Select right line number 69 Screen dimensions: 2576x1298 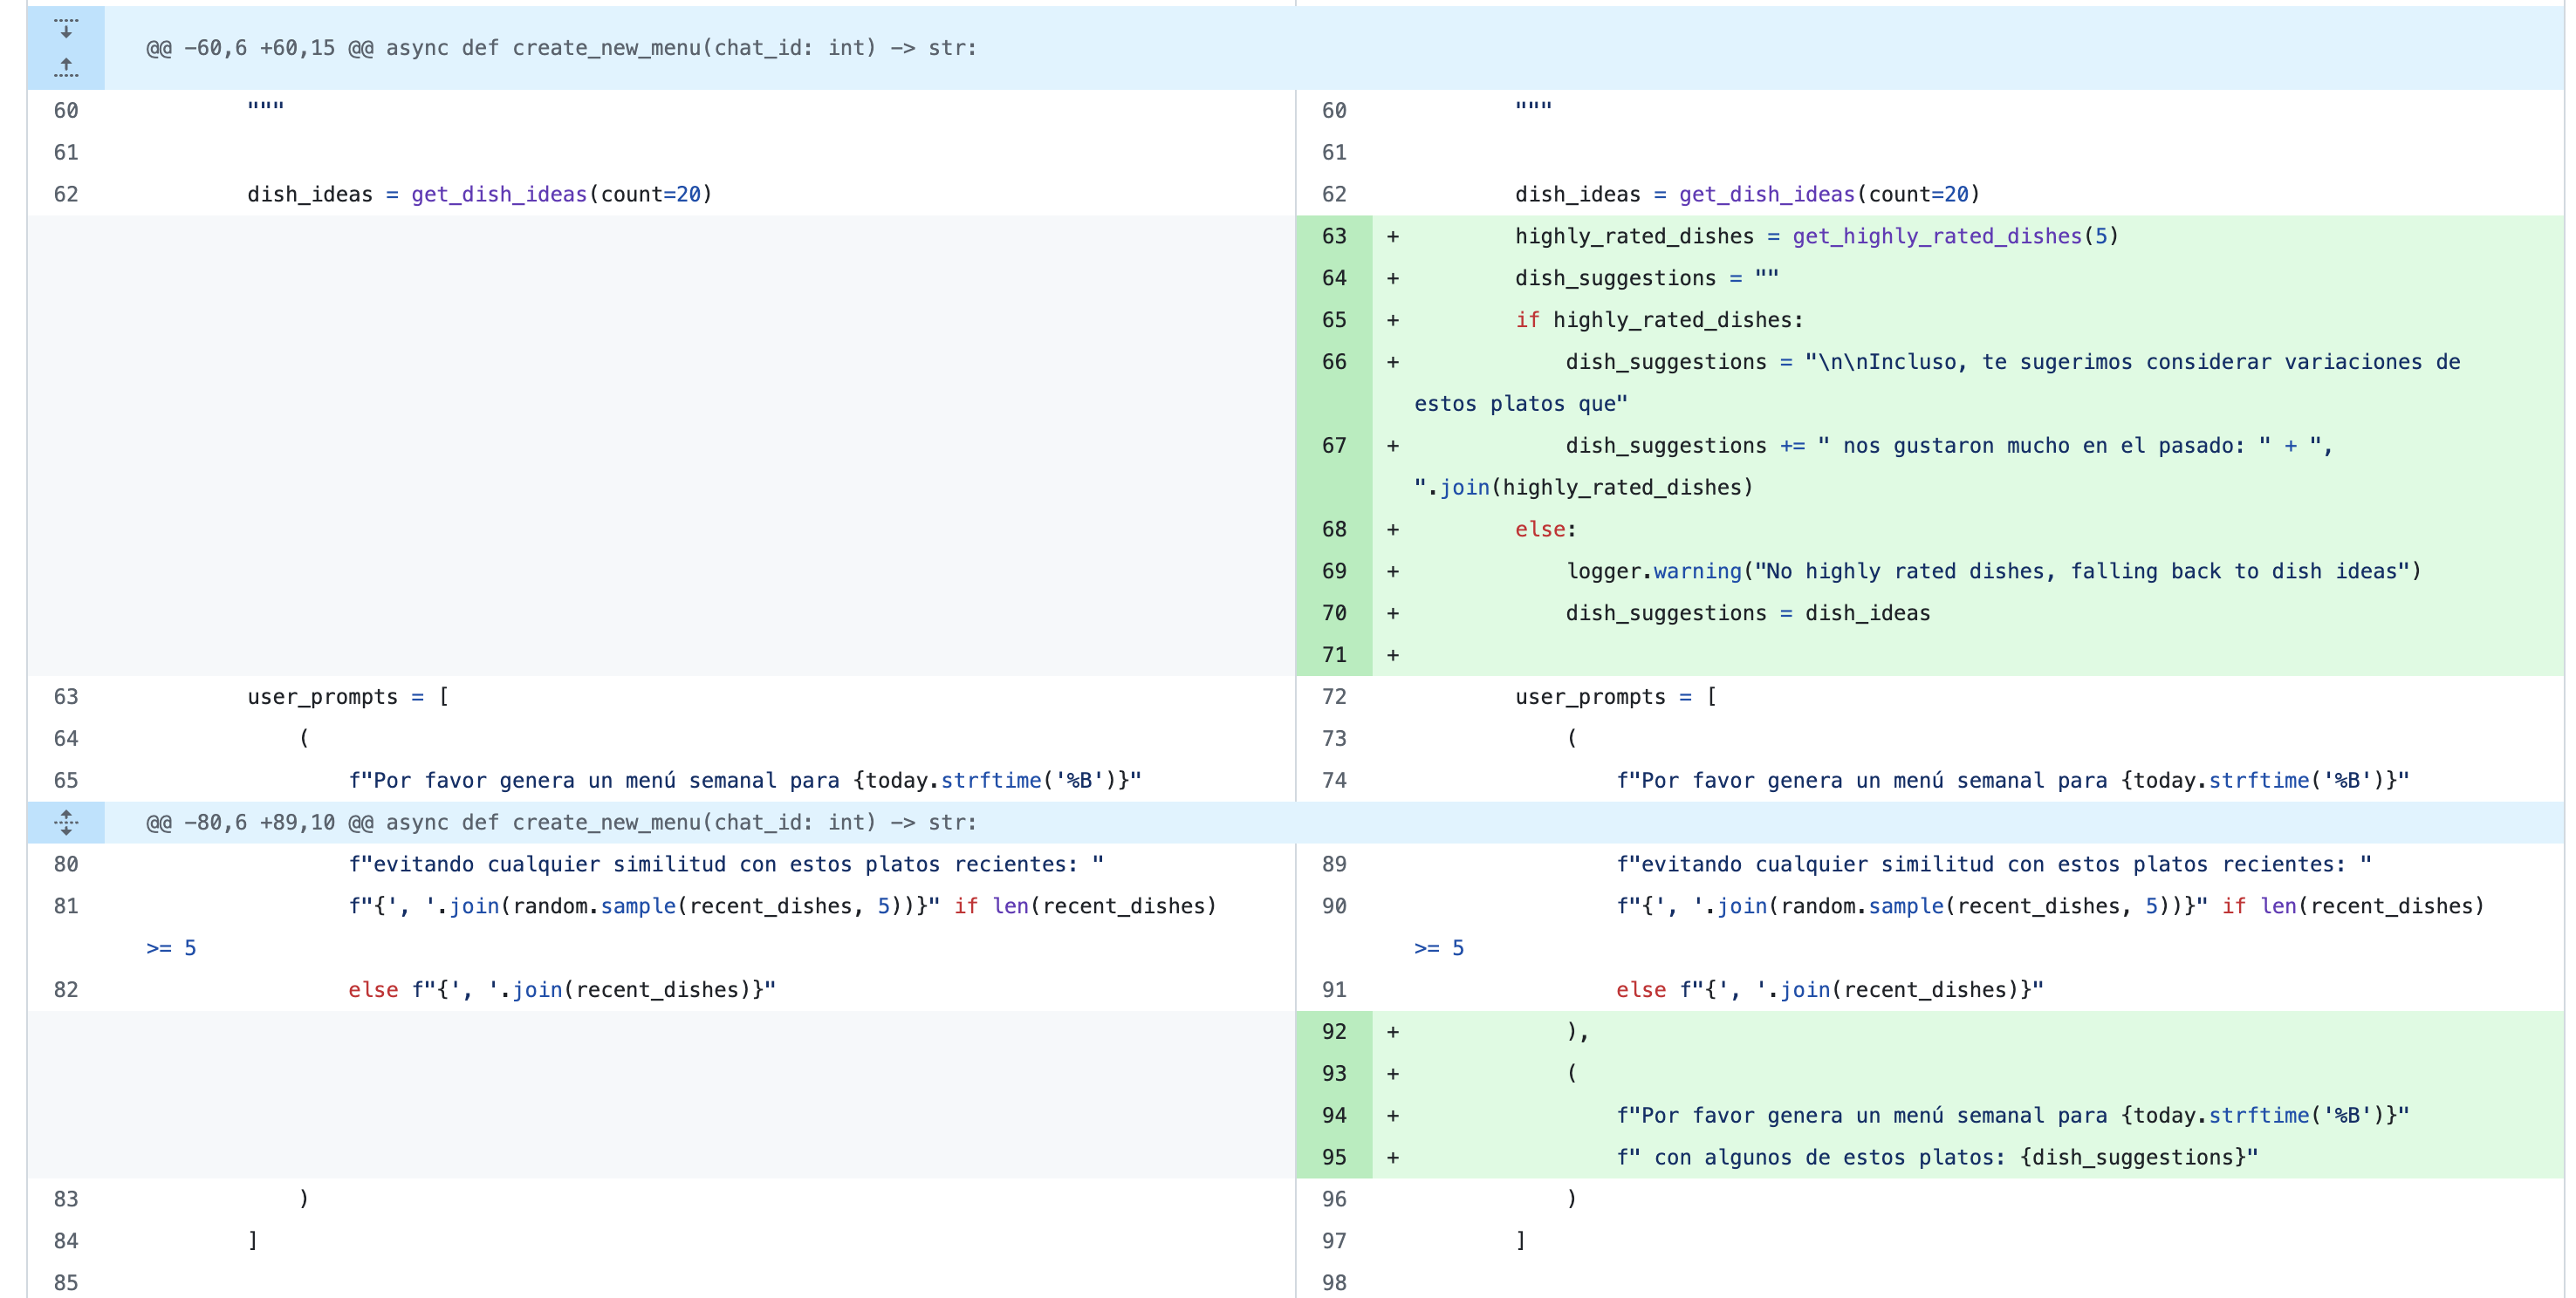[1334, 571]
